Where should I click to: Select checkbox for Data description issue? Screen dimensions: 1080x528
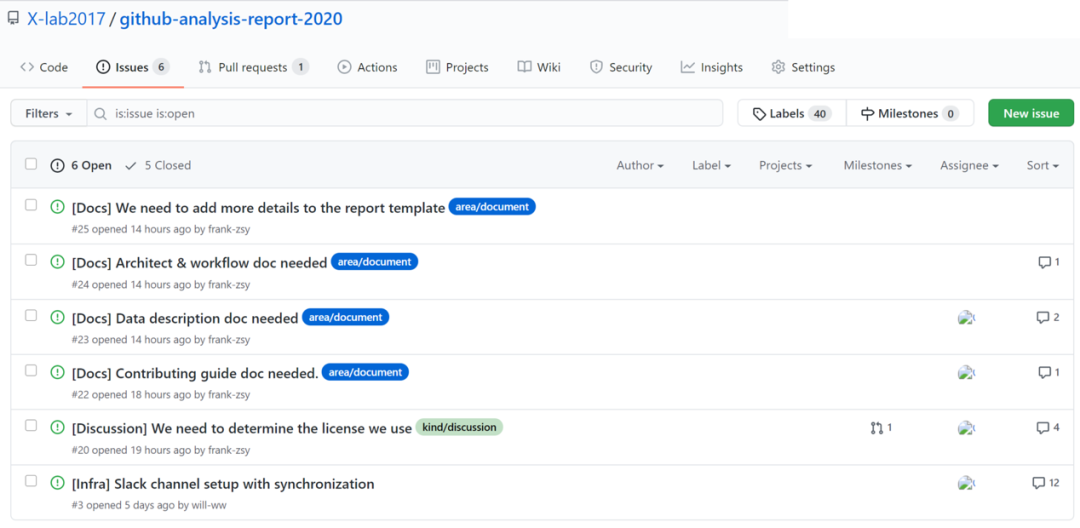point(31,315)
